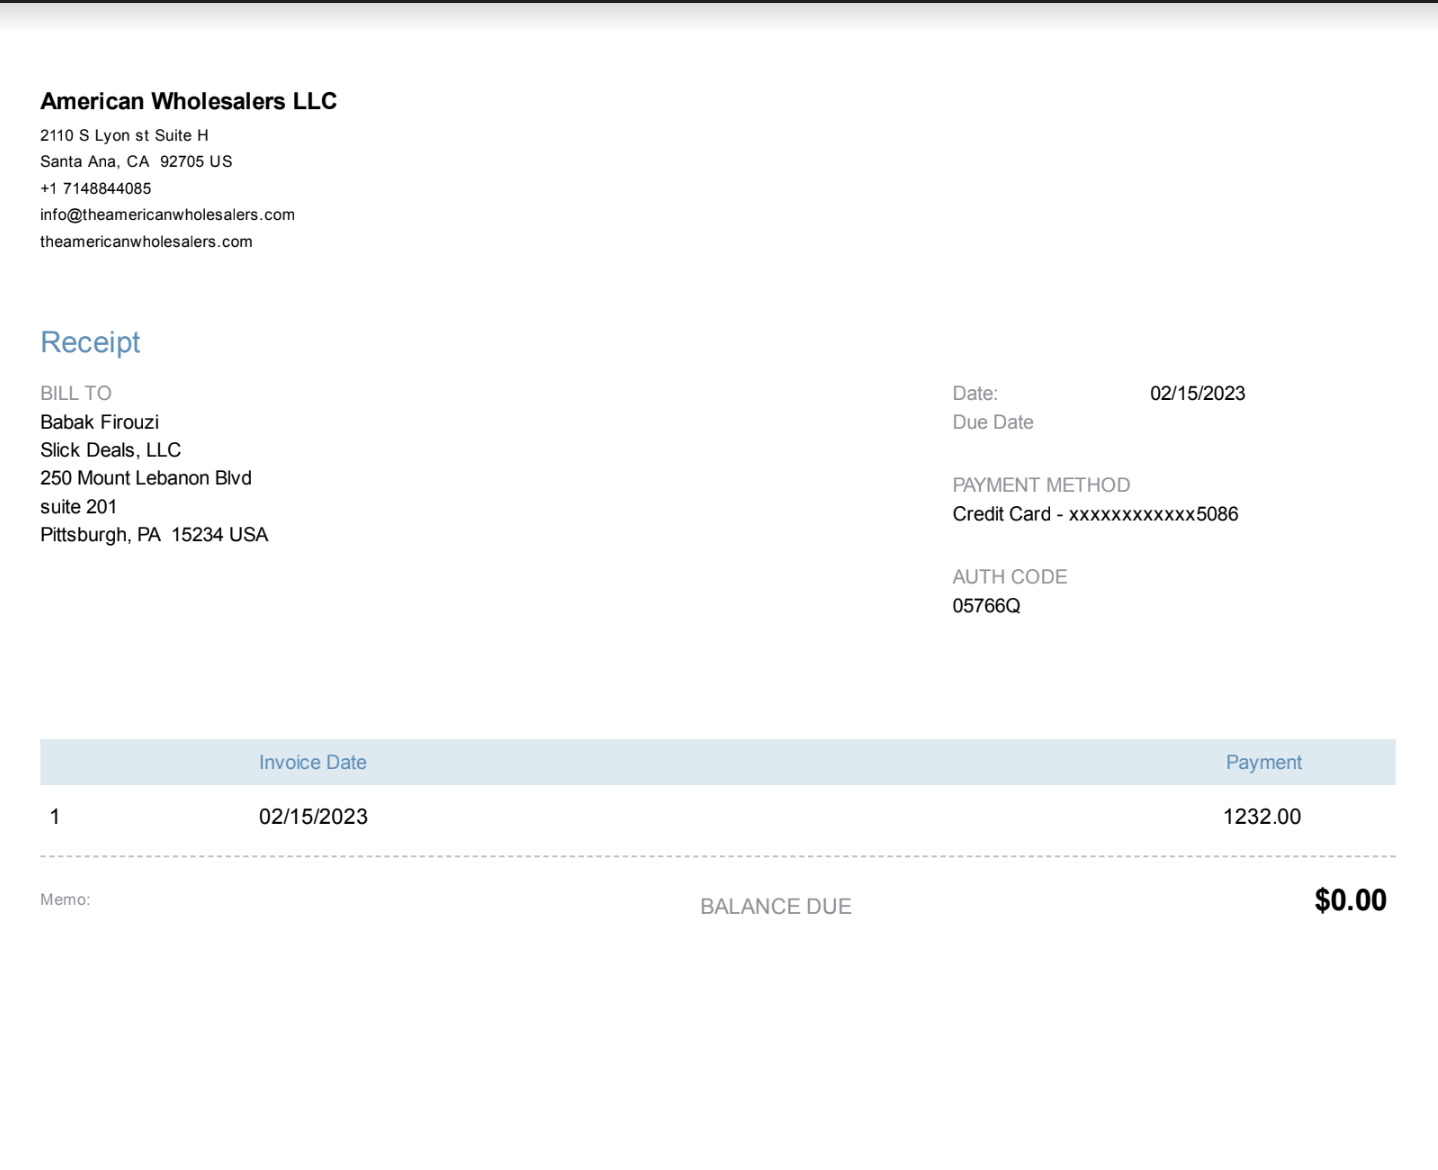Click the PAYMENT METHOD label

[x=1041, y=485]
